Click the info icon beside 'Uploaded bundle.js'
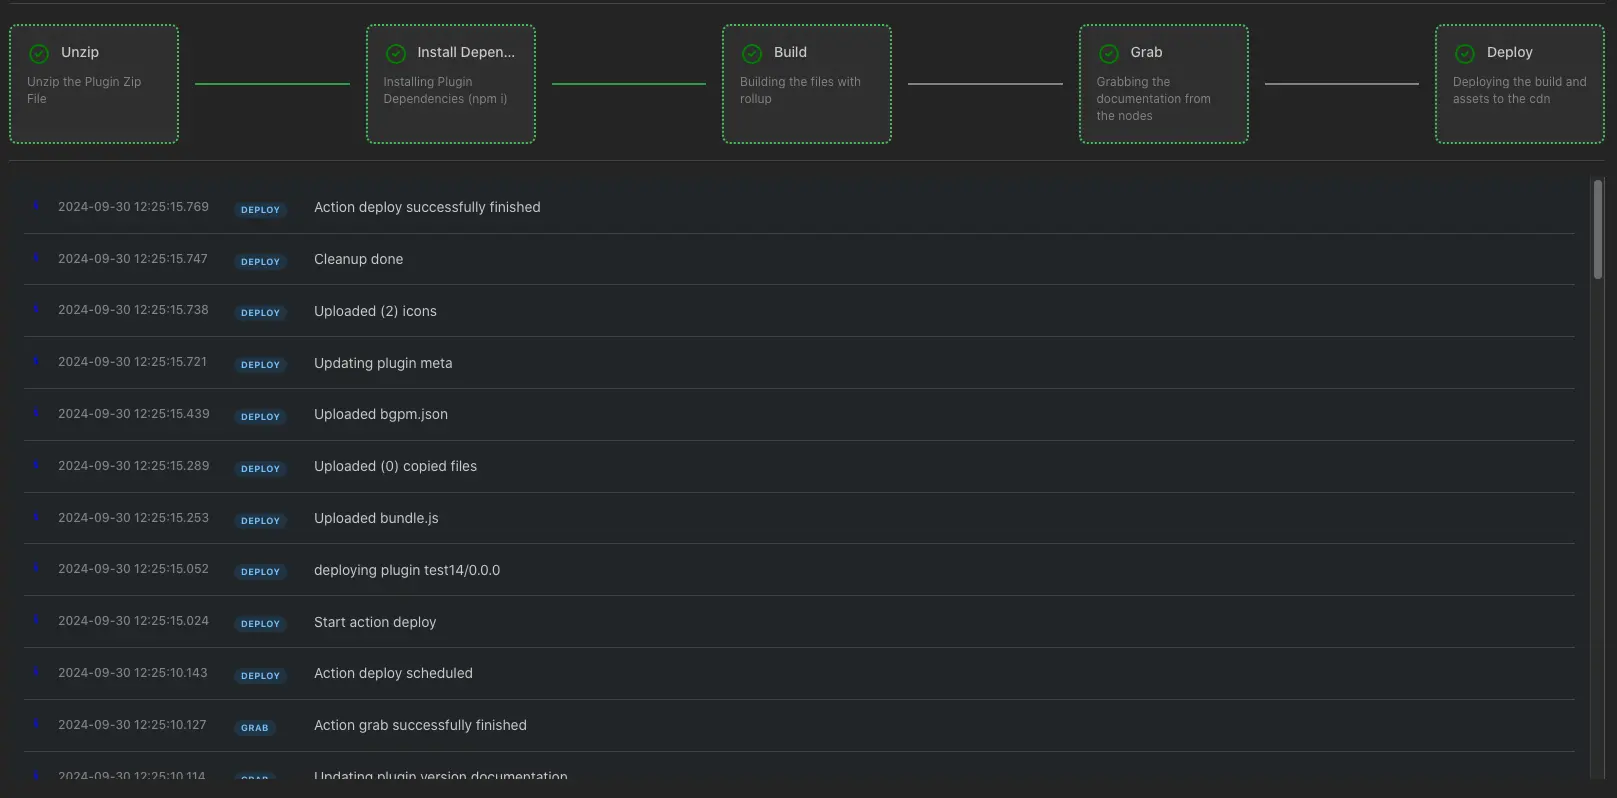 click(x=36, y=517)
